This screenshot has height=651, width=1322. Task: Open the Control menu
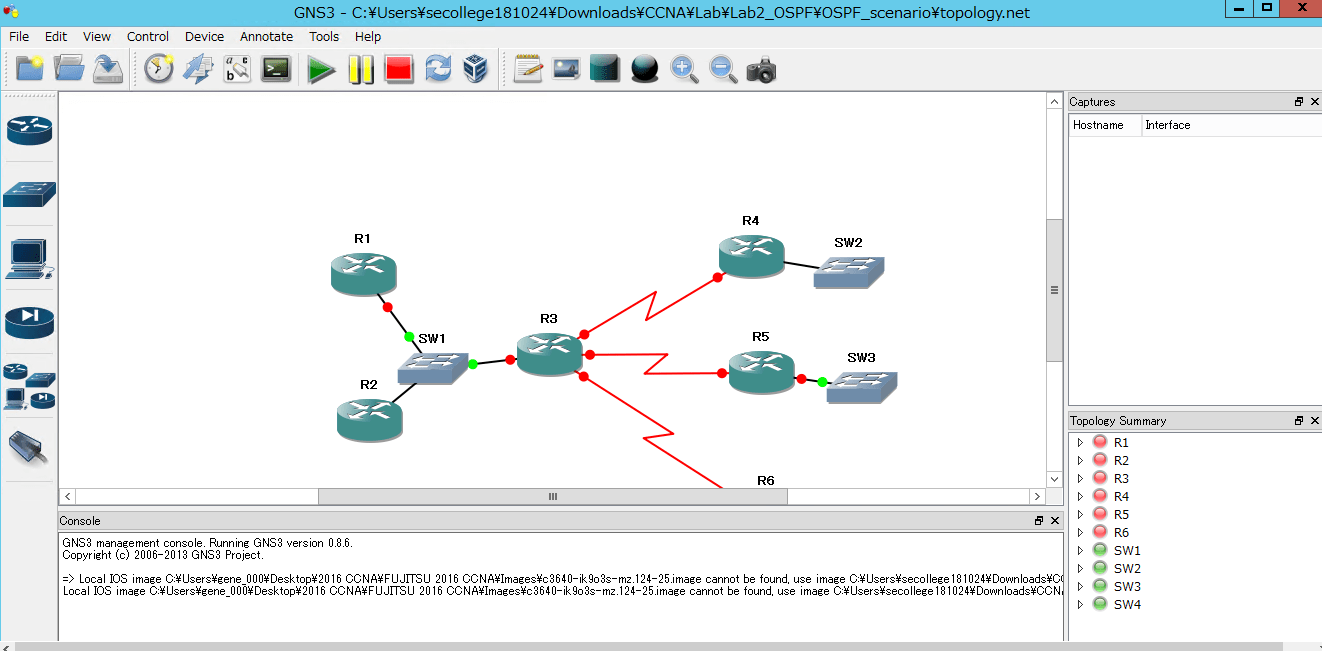(x=148, y=36)
